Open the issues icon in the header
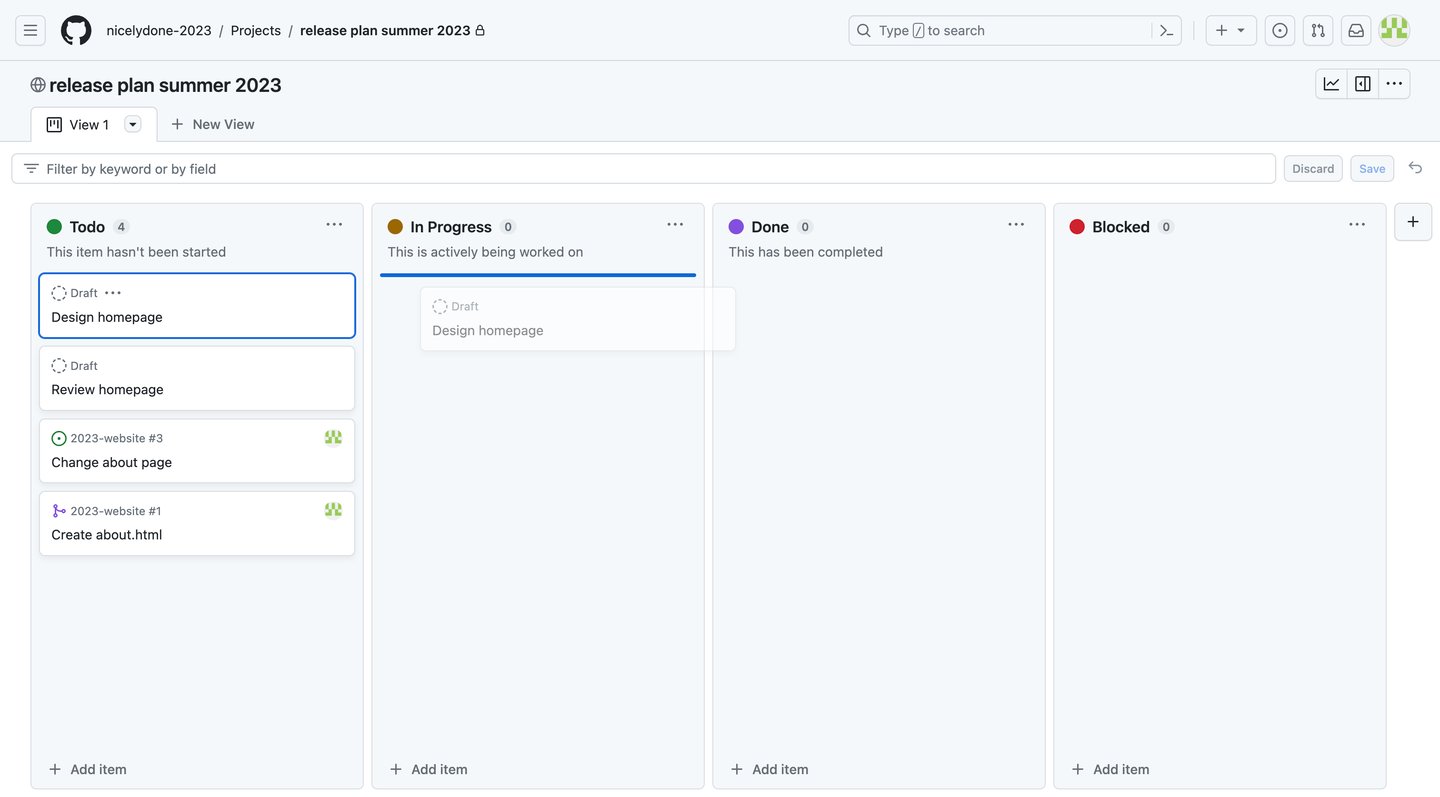The width and height of the screenshot is (1440, 797). click(x=1279, y=30)
